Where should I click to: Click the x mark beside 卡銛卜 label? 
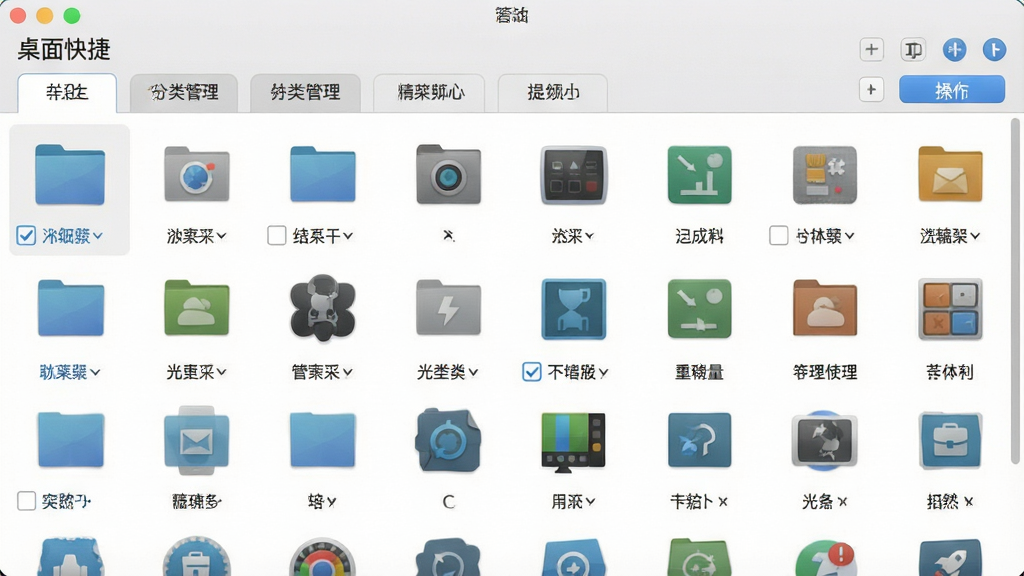723,502
